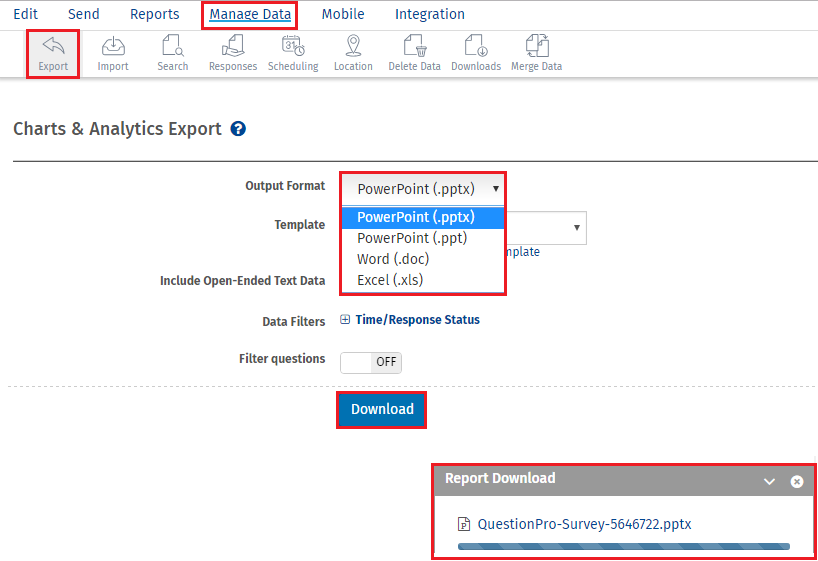Open the Time/Response Status link
The height and width of the screenshot is (561, 818).
click(x=417, y=320)
